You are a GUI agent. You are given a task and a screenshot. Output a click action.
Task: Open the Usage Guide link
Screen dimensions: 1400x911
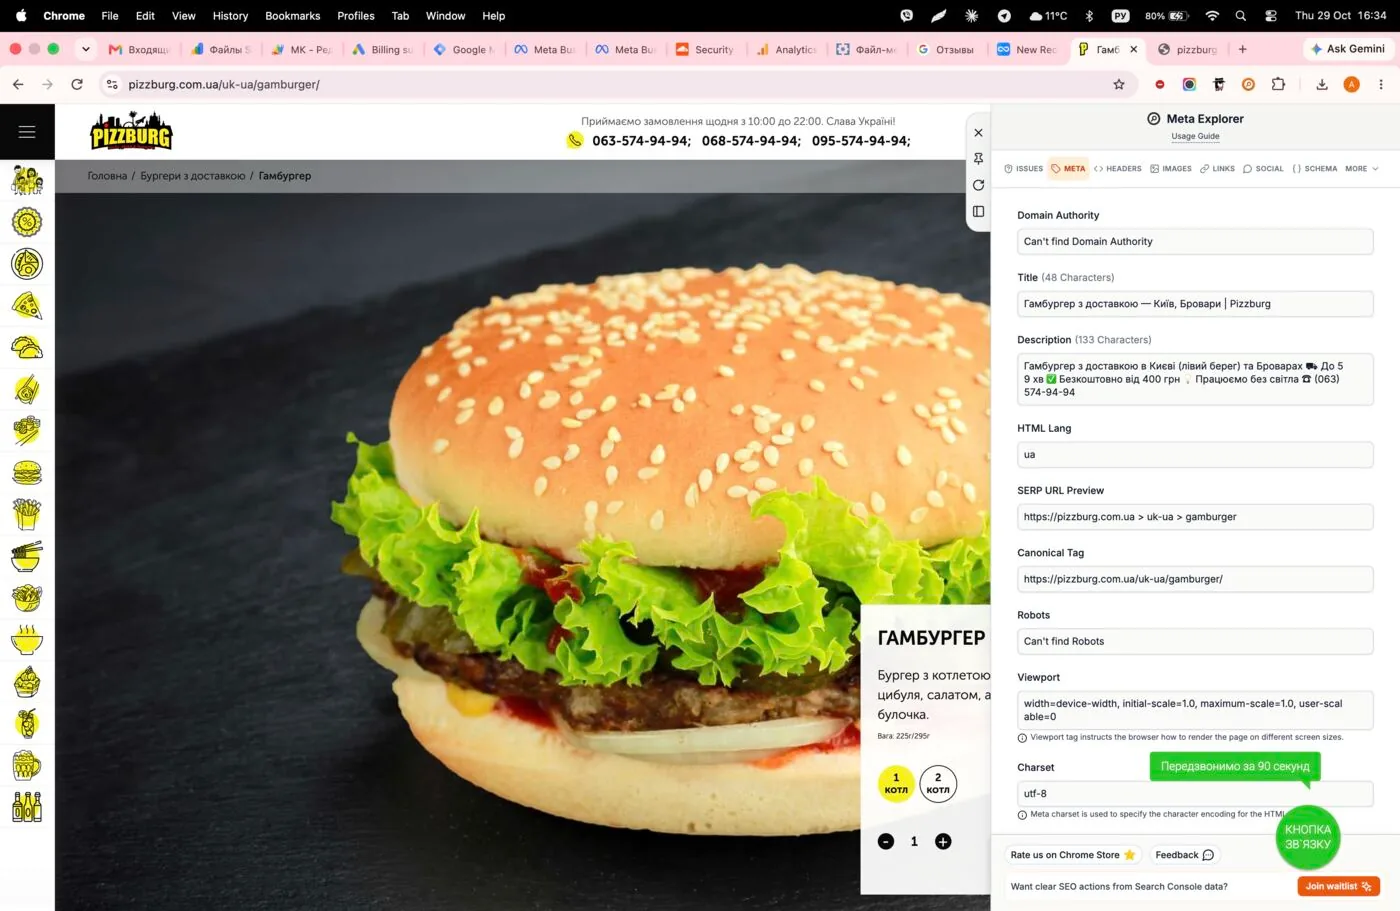click(x=1195, y=137)
